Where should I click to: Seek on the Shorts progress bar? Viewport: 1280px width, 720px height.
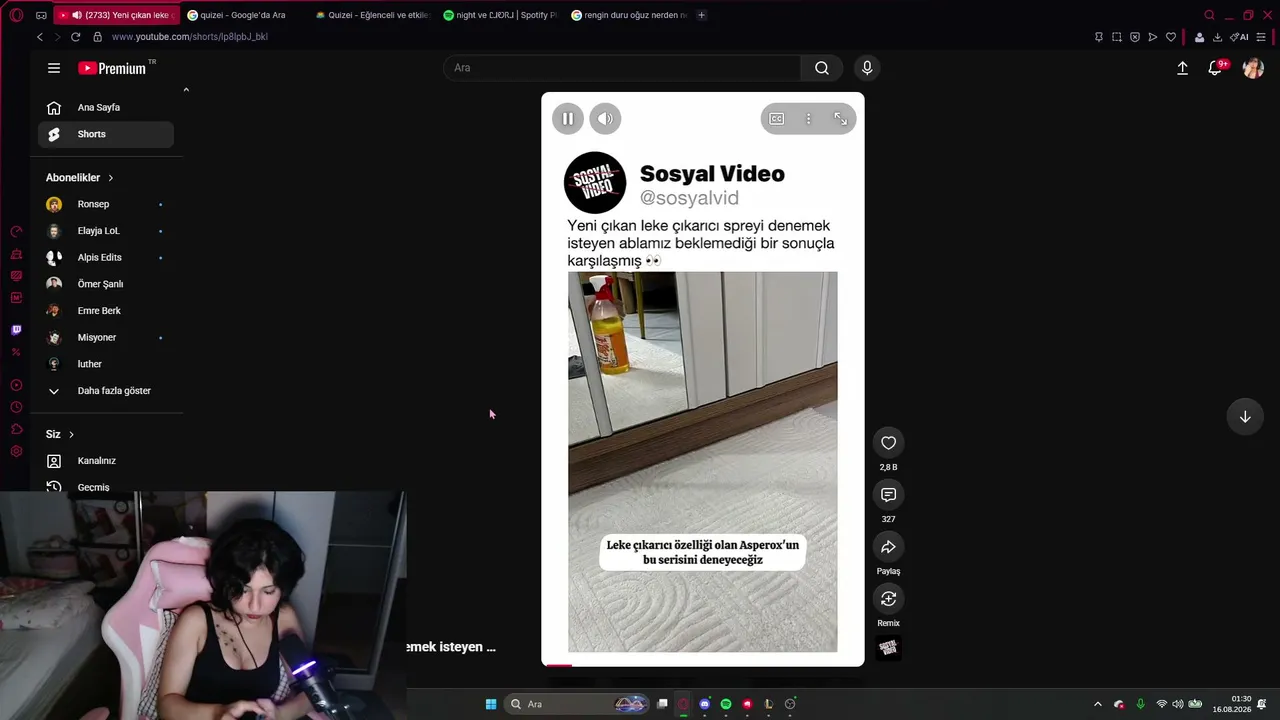703,664
